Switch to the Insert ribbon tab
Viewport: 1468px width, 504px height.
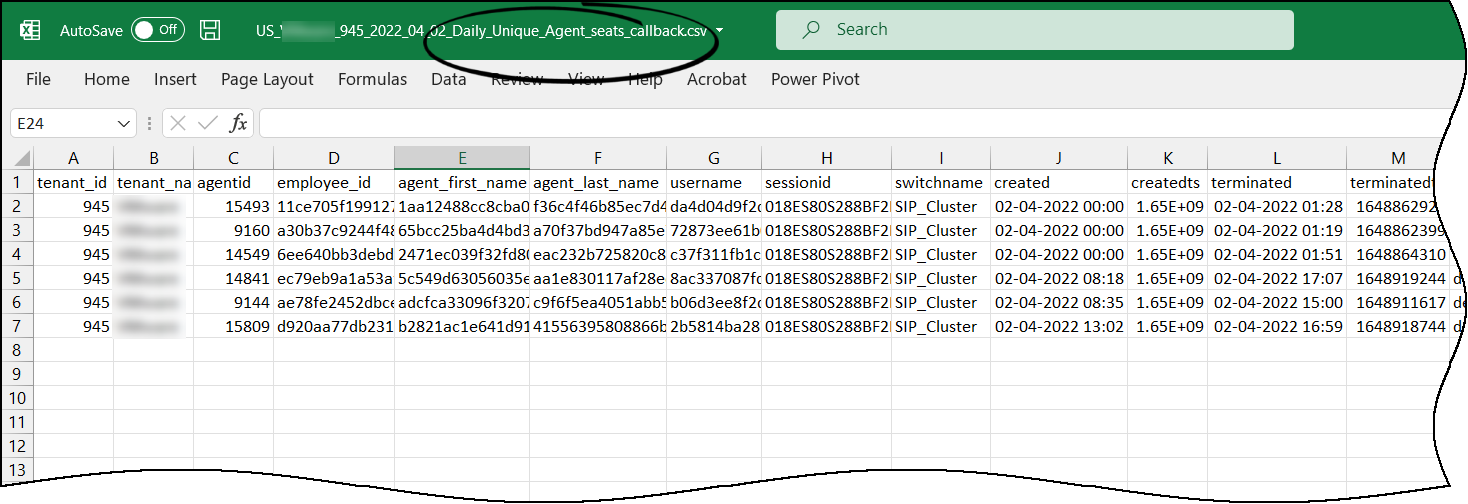[x=175, y=79]
